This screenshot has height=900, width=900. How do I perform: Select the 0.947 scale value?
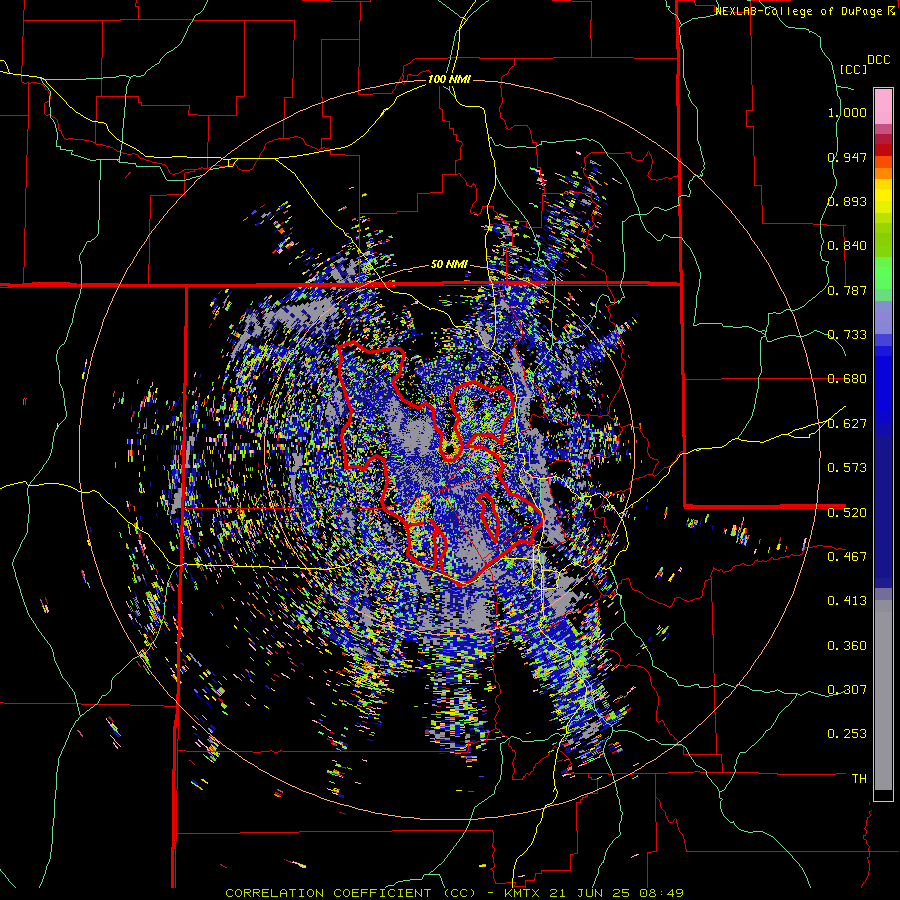(x=847, y=157)
